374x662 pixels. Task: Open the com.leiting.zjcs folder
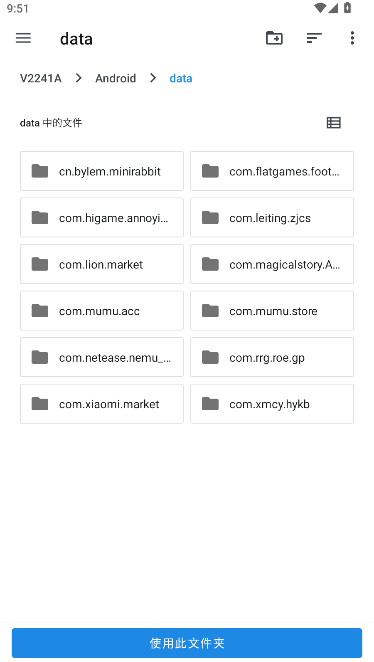(x=272, y=217)
